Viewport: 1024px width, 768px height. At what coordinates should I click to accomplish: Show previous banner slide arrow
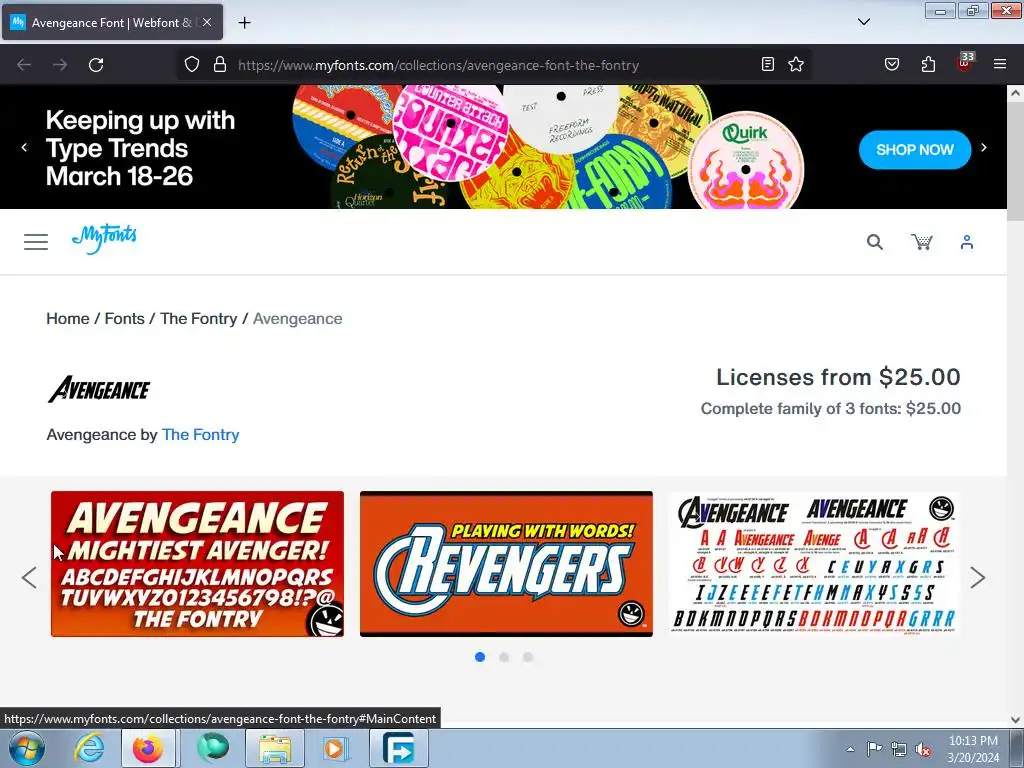coord(25,148)
